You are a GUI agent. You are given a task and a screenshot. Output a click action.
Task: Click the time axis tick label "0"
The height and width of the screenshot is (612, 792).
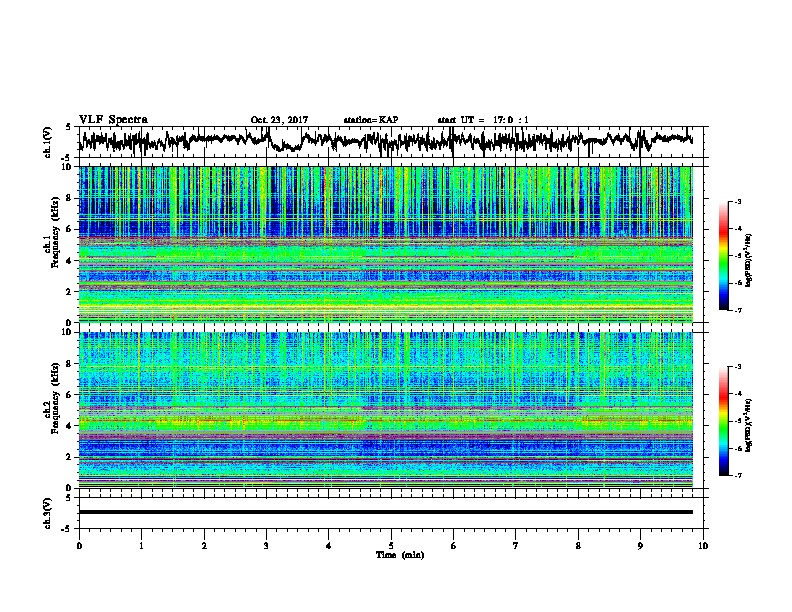(x=79, y=546)
